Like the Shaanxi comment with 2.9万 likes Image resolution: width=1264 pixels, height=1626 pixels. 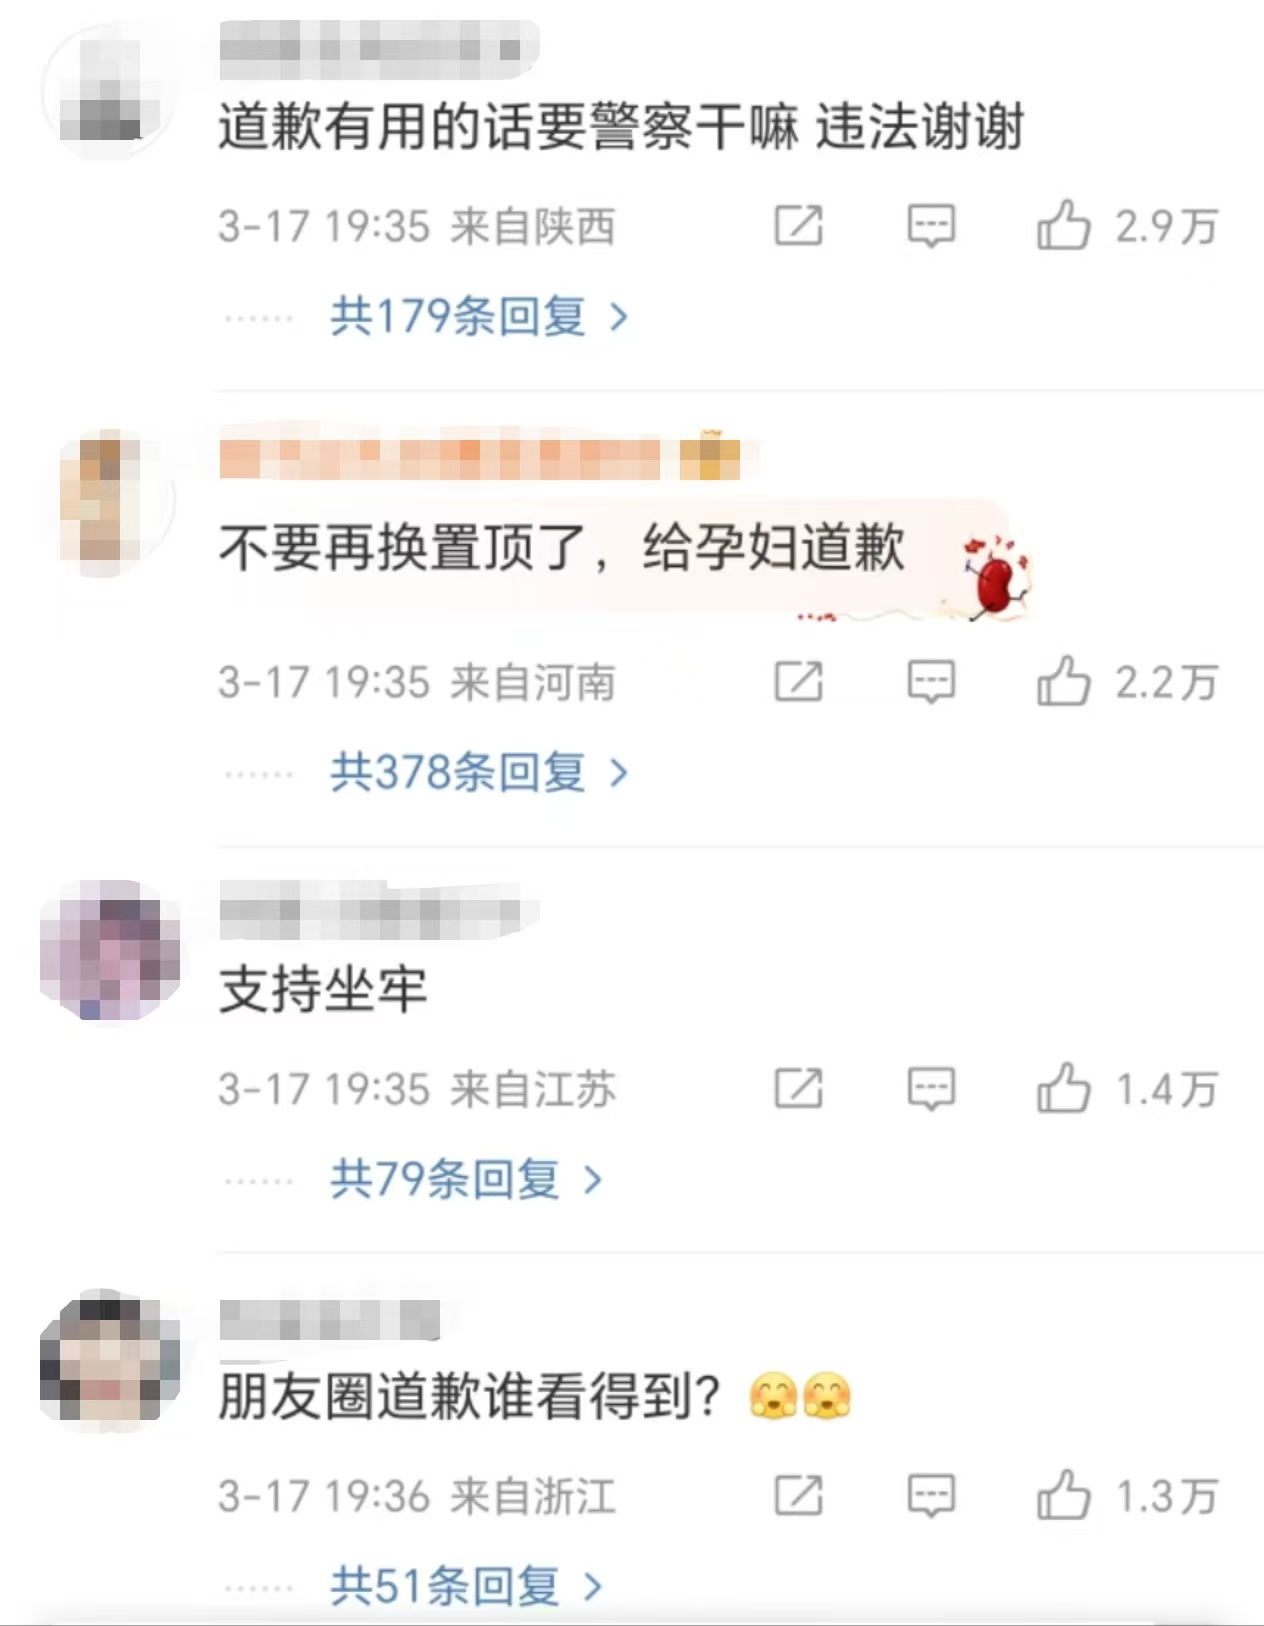click(x=1063, y=225)
